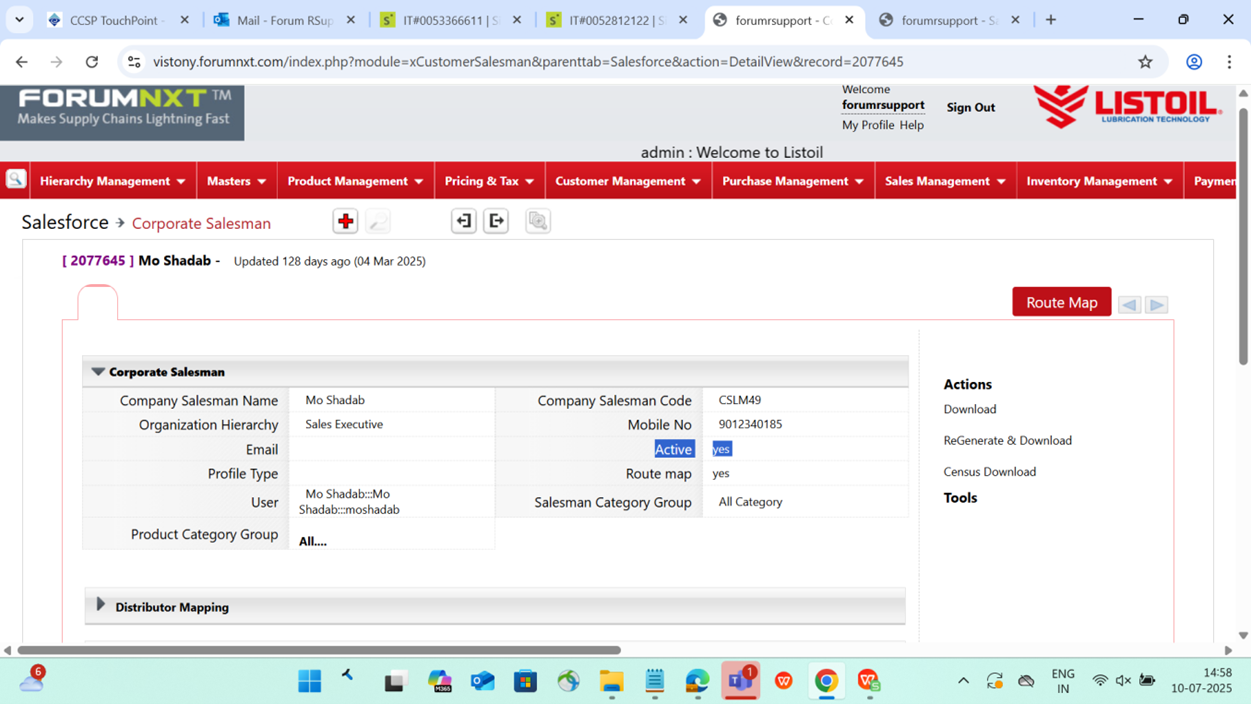
Task: Open Microsoft 365 Copilot taskbar icon
Action: pyautogui.click(x=440, y=681)
